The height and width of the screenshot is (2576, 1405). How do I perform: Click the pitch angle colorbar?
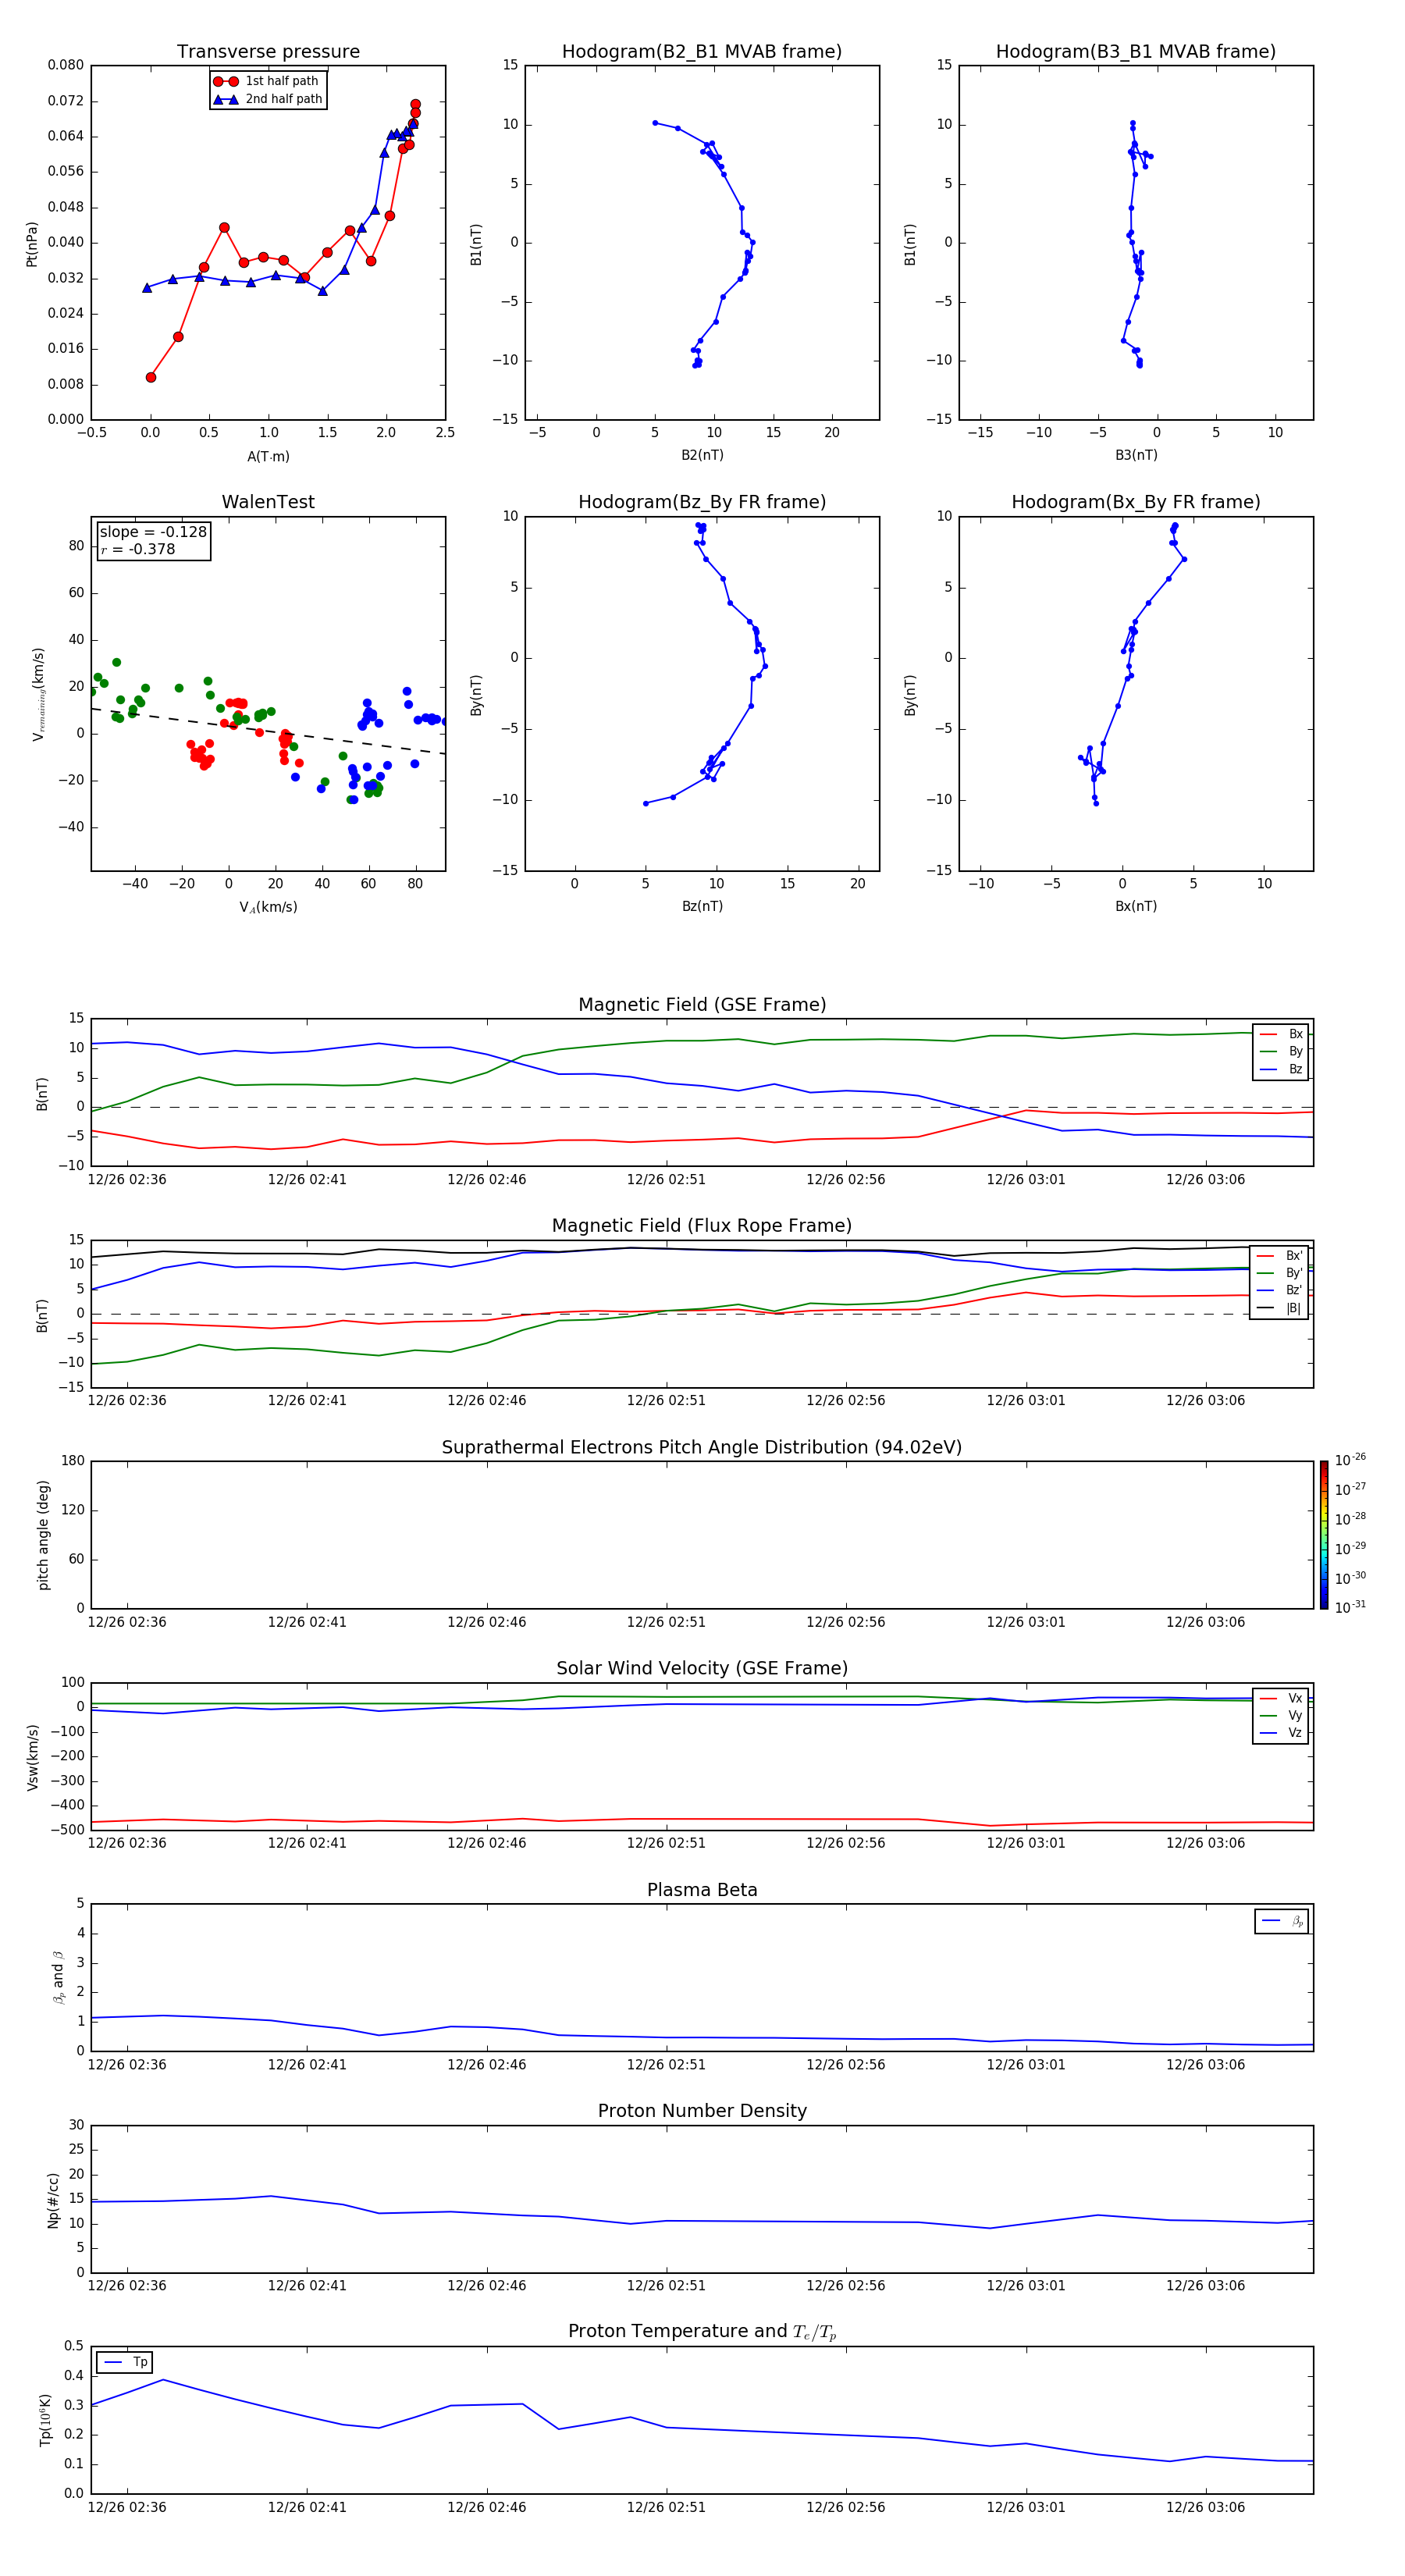pyautogui.click(x=1323, y=1535)
